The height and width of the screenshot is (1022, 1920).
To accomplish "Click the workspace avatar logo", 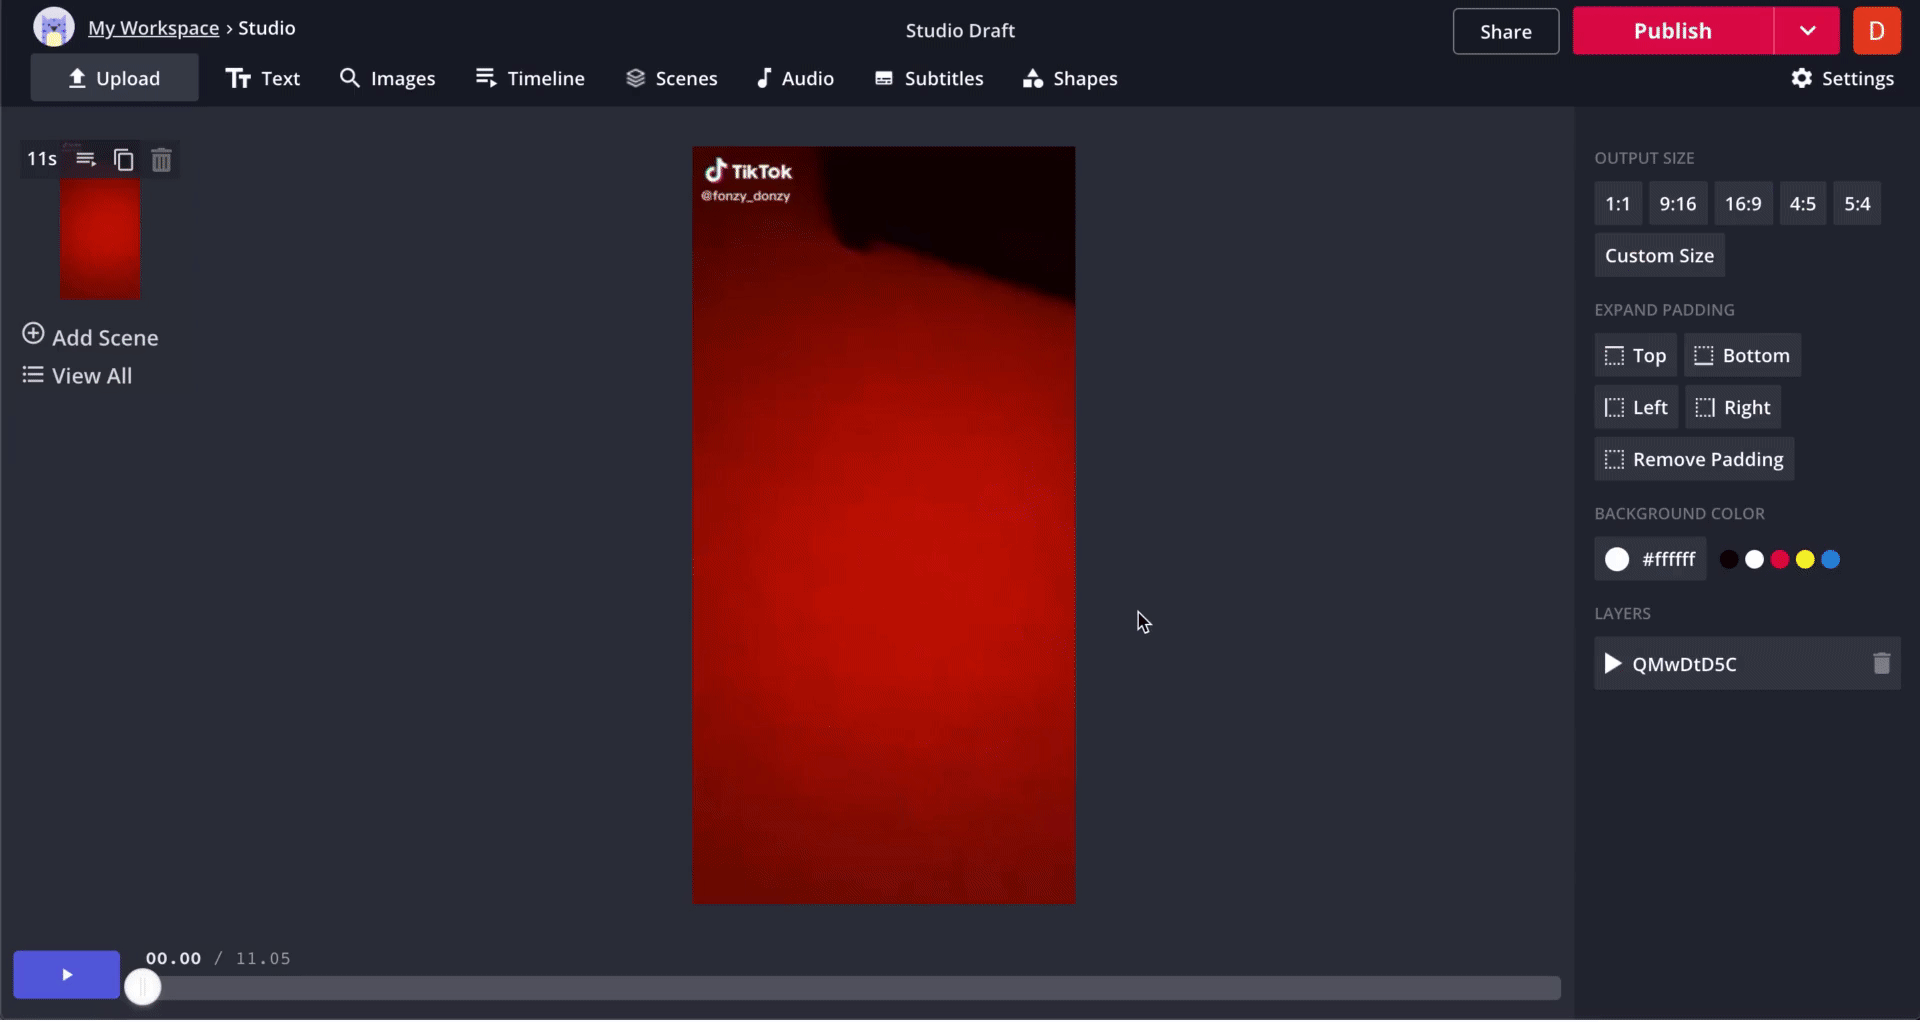I will tap(54, 28).
